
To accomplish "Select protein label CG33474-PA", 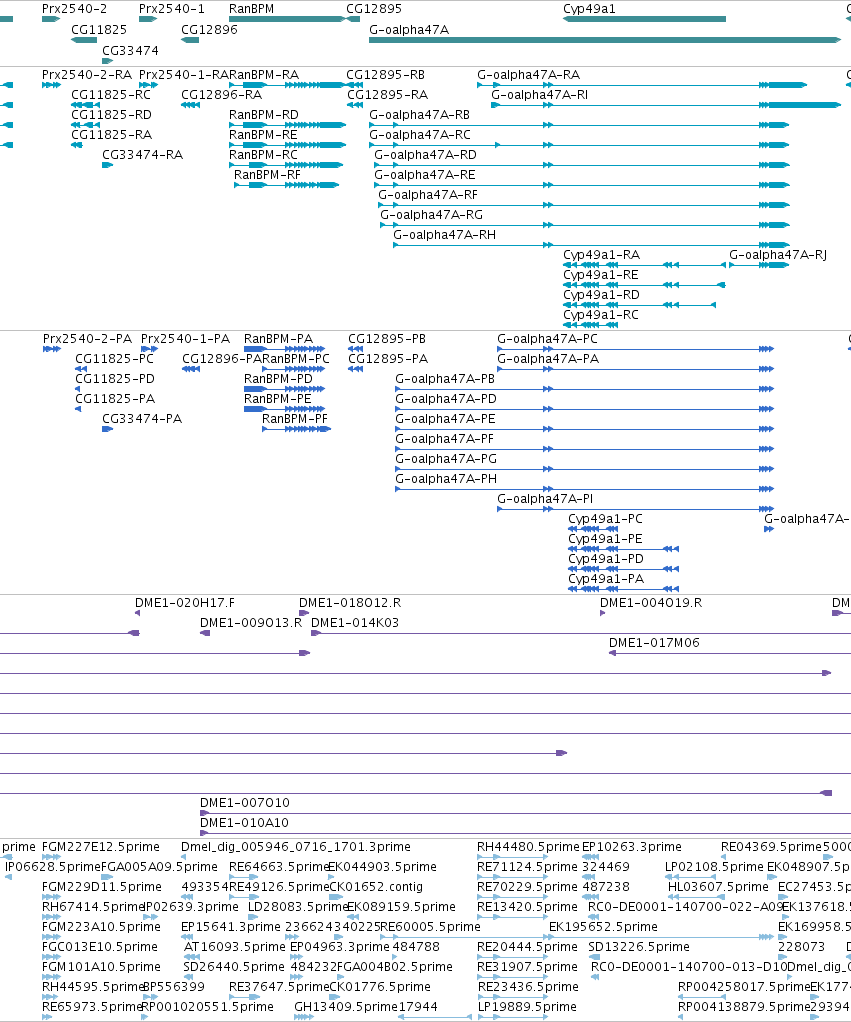I will [x=142, y=418].
